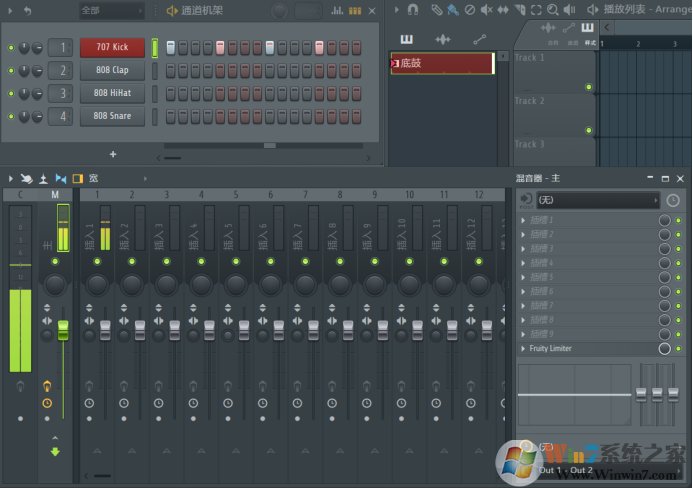Open the graph editor bars icon in channel rack
Viewport: 693px width, 489px height.
(355, 10)
